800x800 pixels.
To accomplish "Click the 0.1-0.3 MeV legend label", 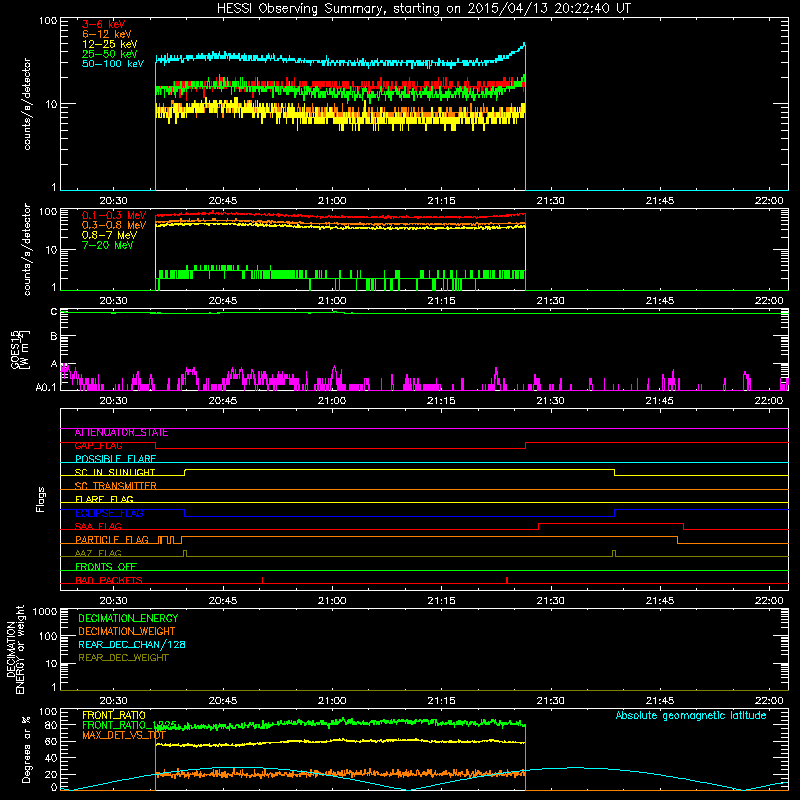I will tap(114, 215).
